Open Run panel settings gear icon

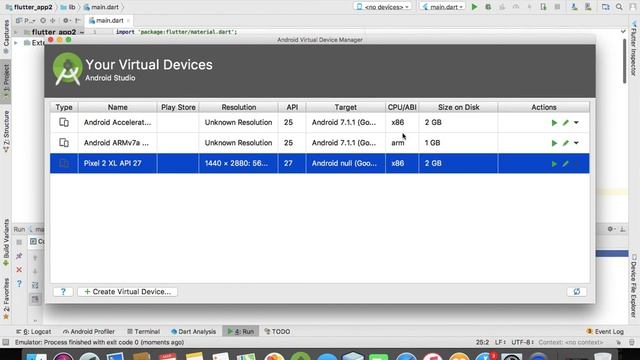click(611, 229)
